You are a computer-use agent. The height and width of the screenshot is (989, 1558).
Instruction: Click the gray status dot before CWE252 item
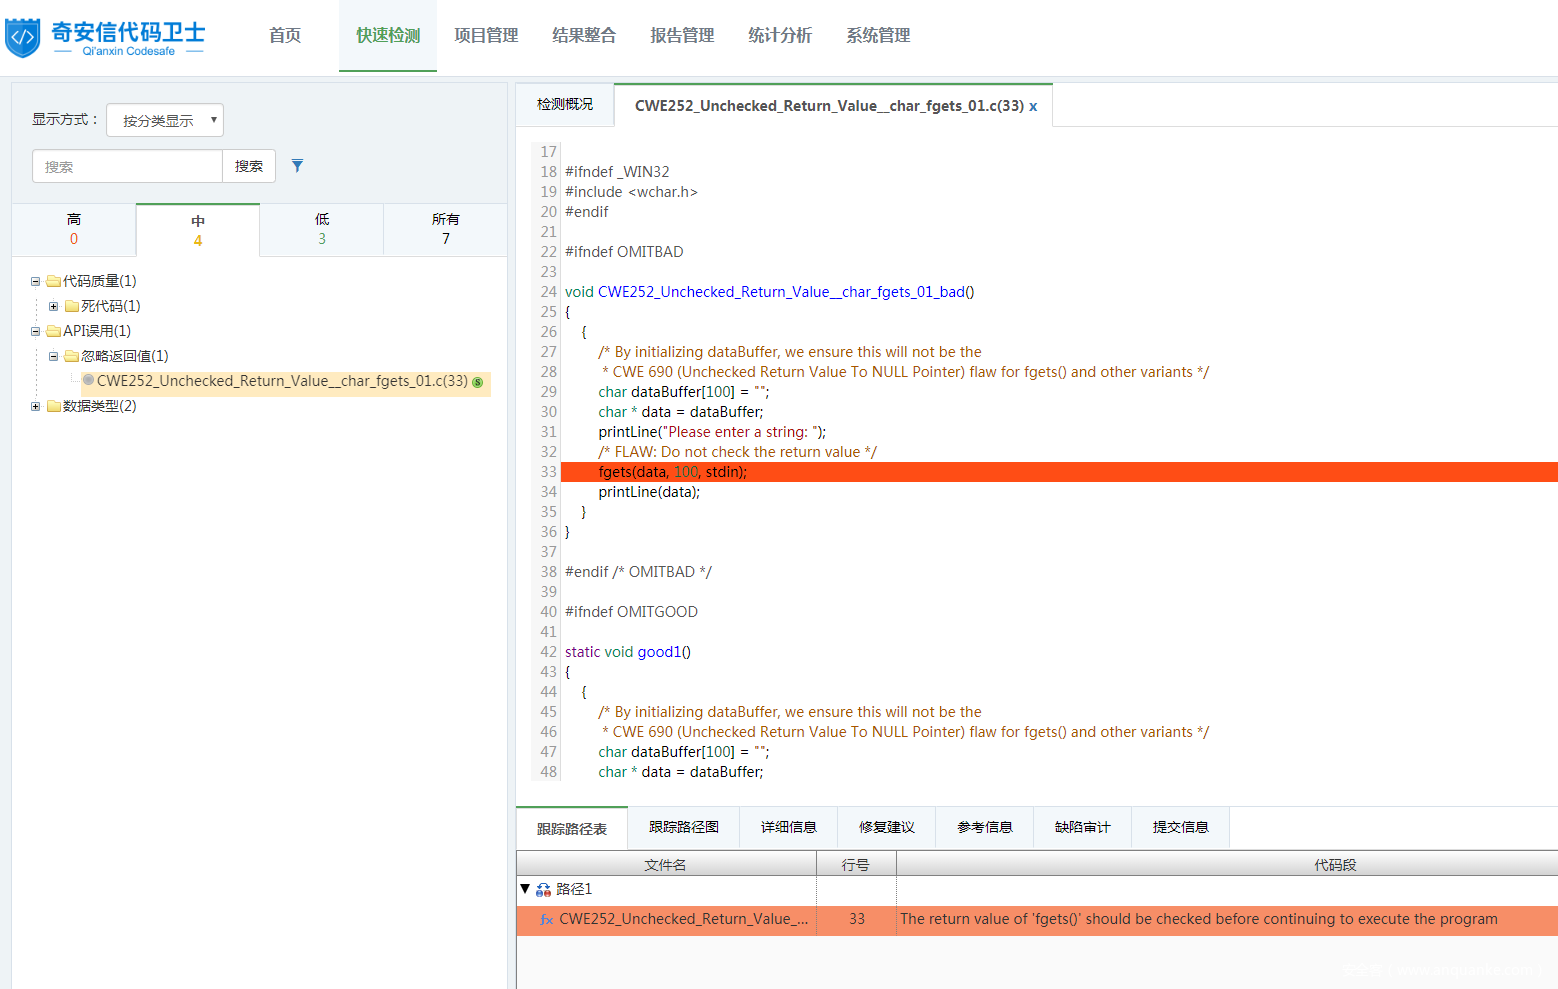tap(89, 380)
